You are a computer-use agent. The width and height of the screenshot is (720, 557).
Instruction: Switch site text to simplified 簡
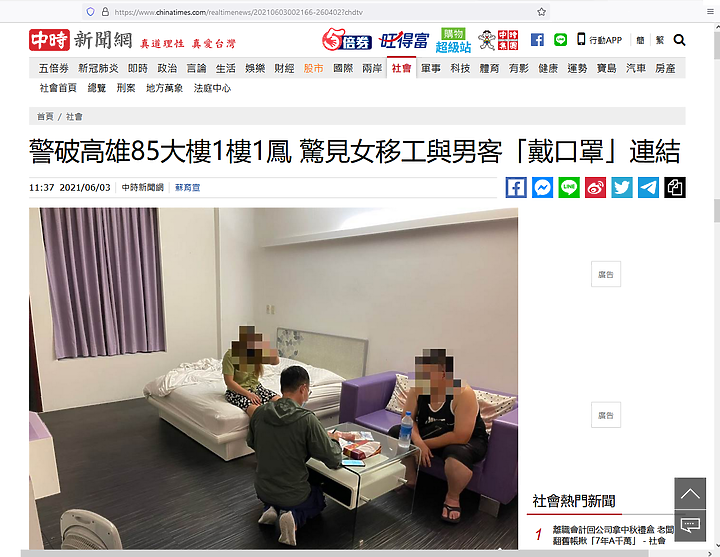pos(640,40)
